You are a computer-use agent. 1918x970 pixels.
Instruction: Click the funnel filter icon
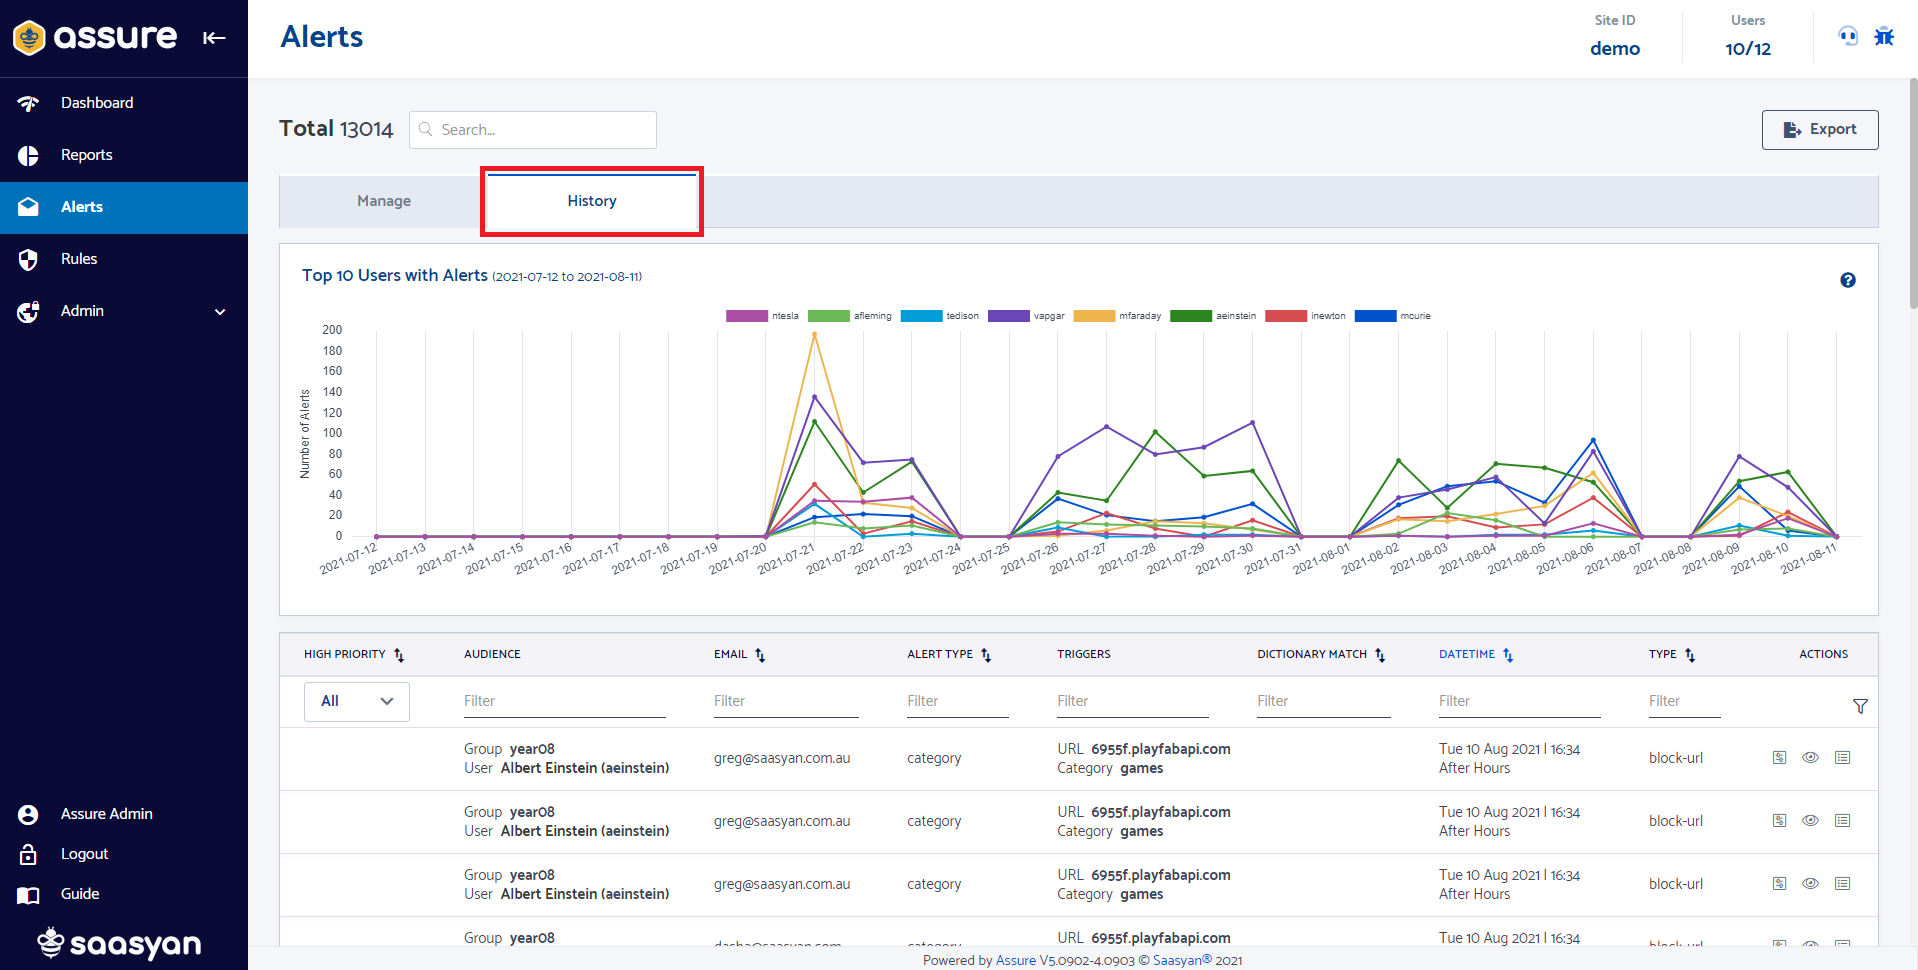pyautogui.click(x=1860, y=706)
